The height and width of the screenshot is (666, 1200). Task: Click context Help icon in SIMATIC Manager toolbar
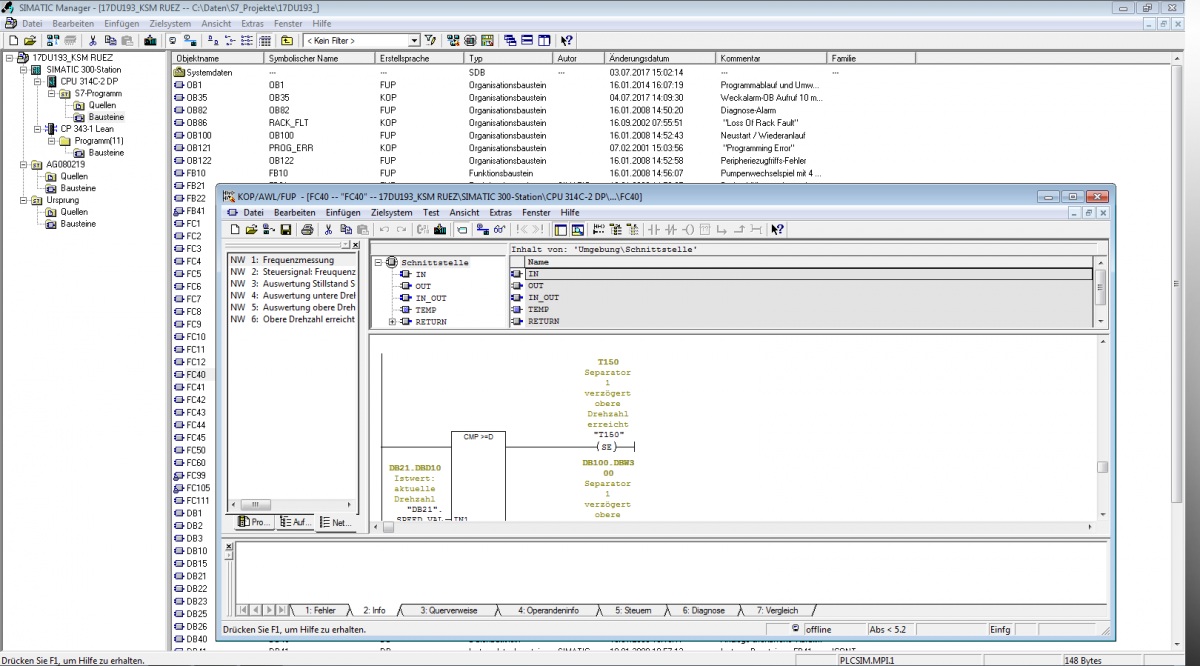pos(567,41)
